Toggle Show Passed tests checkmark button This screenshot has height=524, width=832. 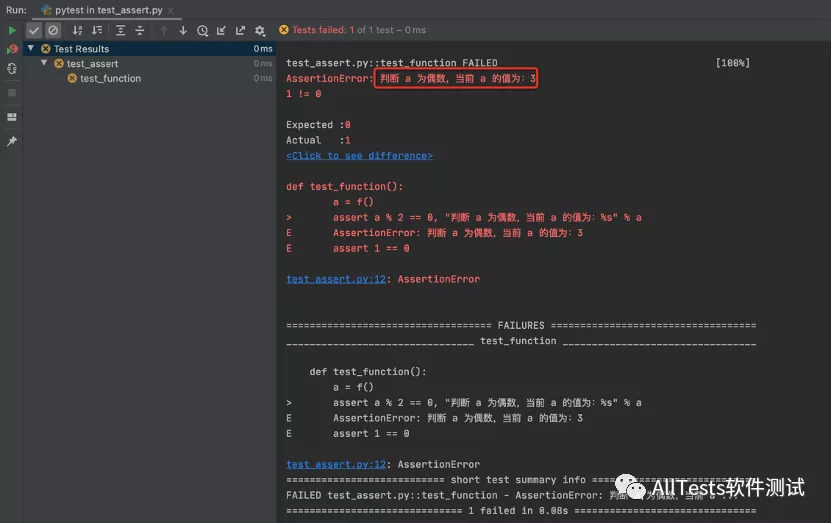34,30
